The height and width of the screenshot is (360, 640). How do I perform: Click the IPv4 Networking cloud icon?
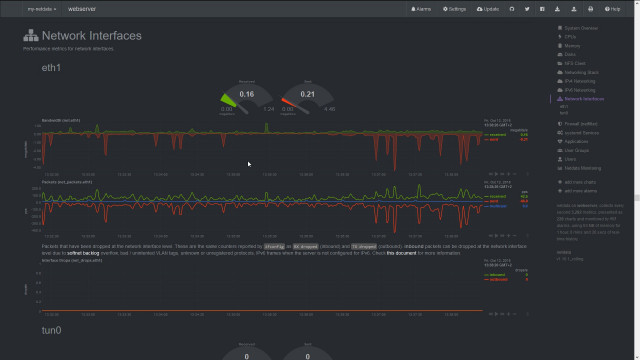560,81
